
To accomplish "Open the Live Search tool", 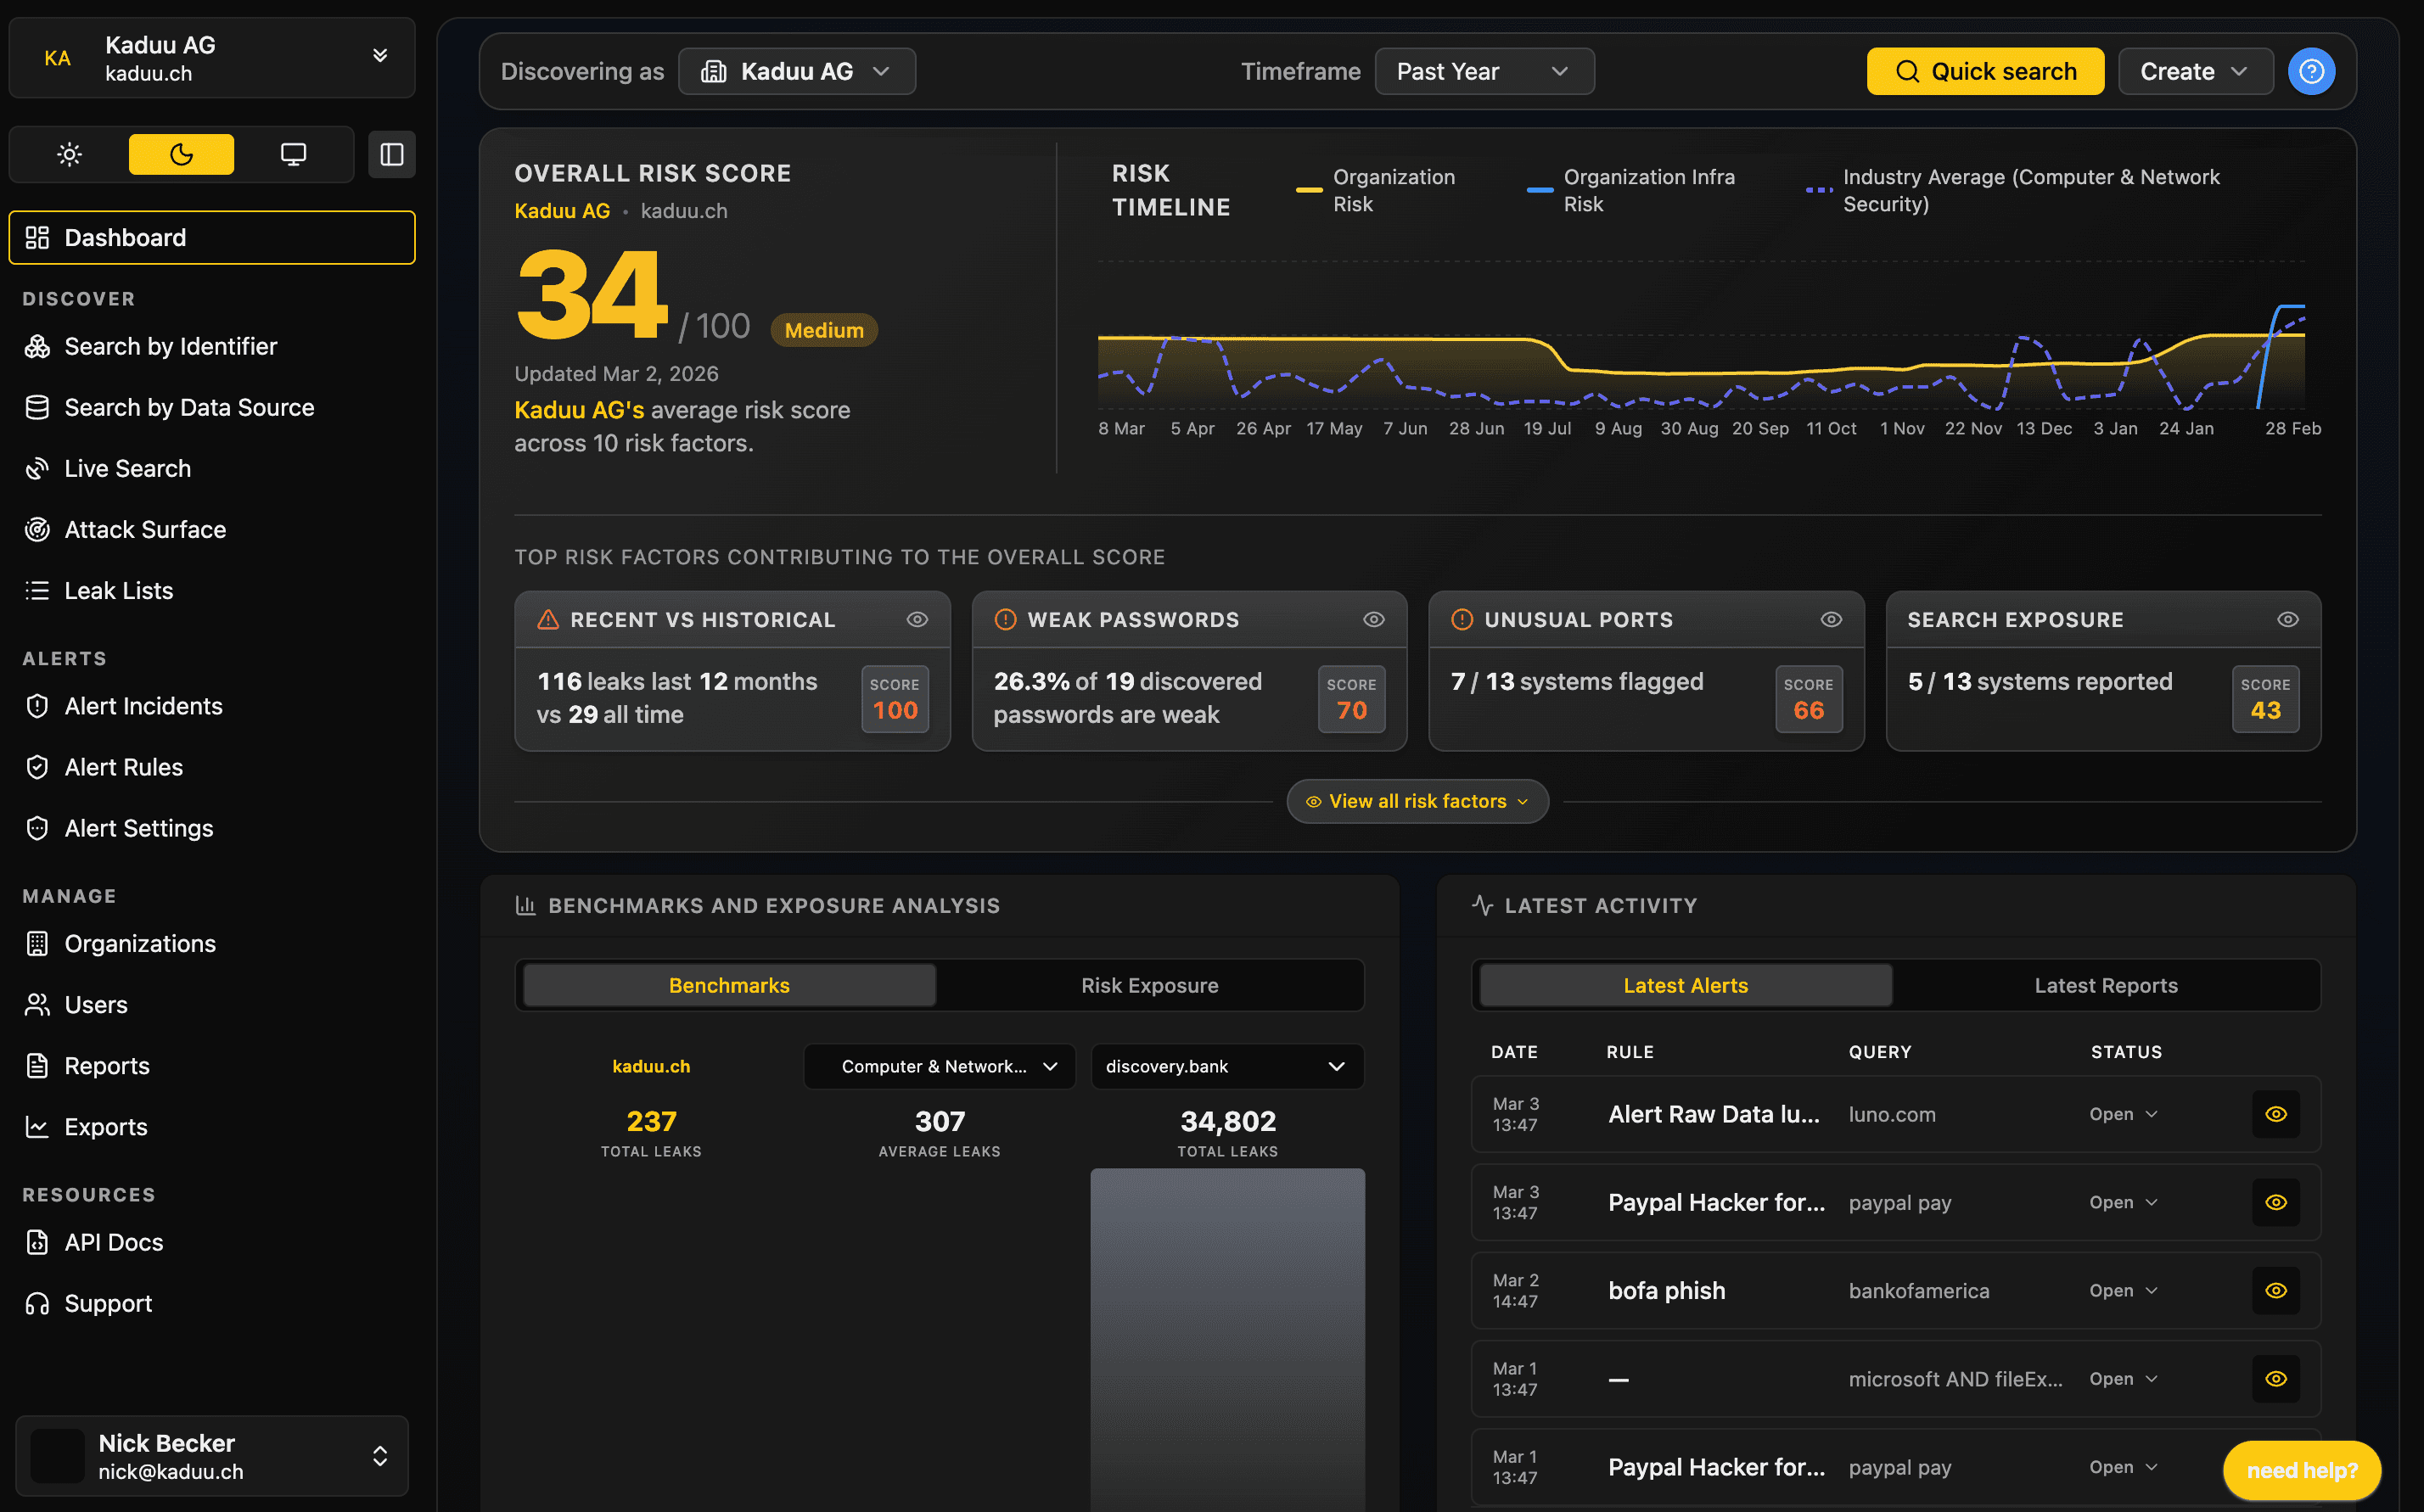I will [128, 468].
